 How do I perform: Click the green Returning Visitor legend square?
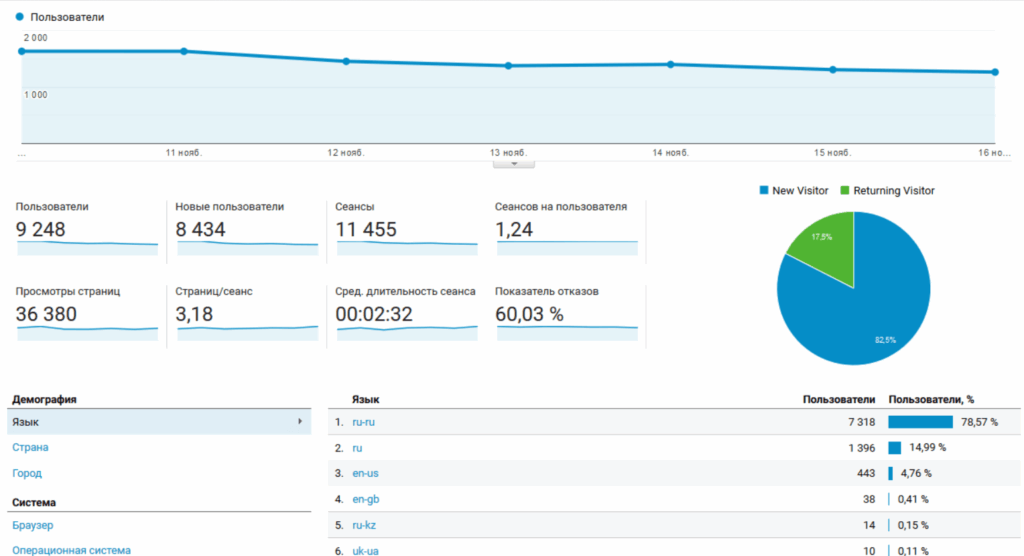(845, 190)
